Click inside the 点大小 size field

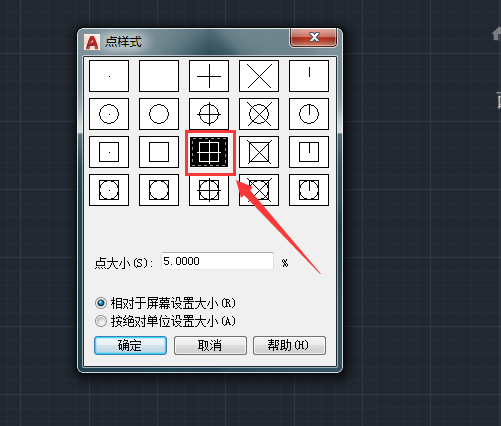217,261
